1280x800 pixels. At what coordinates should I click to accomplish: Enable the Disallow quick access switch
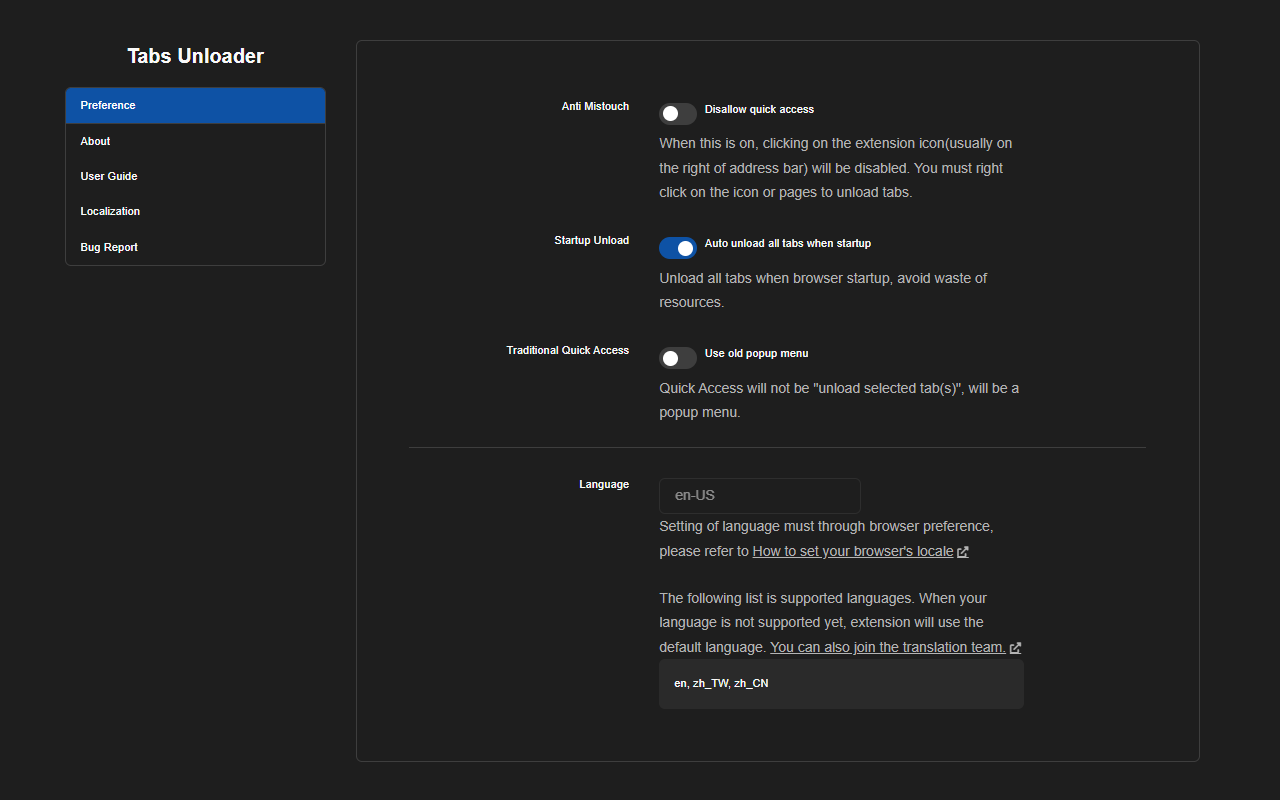pyautogui.click(x=678, y=113)
